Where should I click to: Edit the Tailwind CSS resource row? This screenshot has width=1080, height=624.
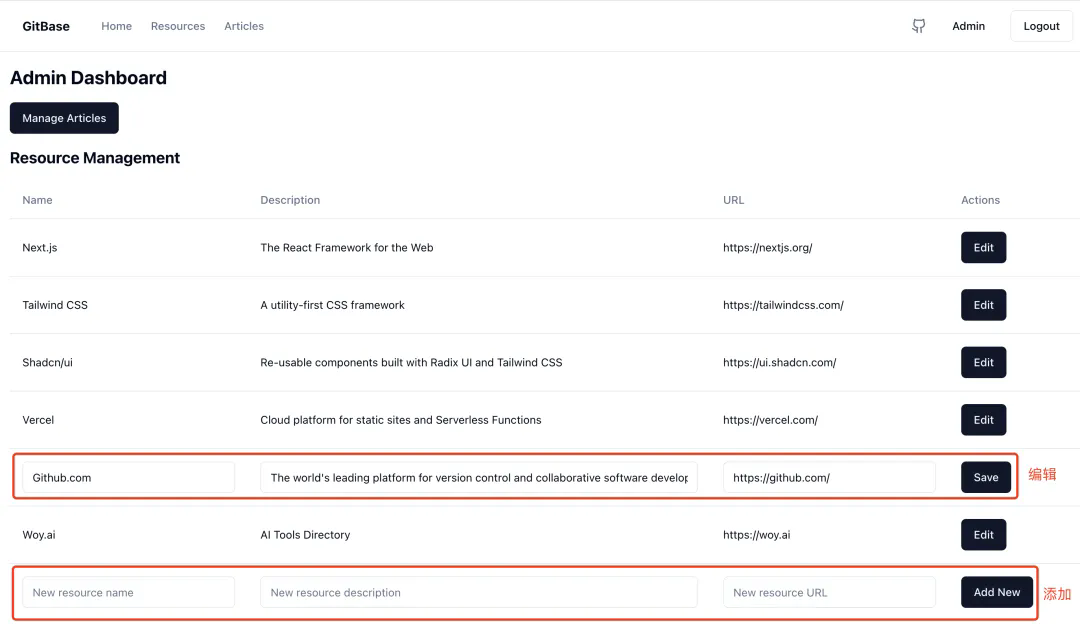pos(983,305)
